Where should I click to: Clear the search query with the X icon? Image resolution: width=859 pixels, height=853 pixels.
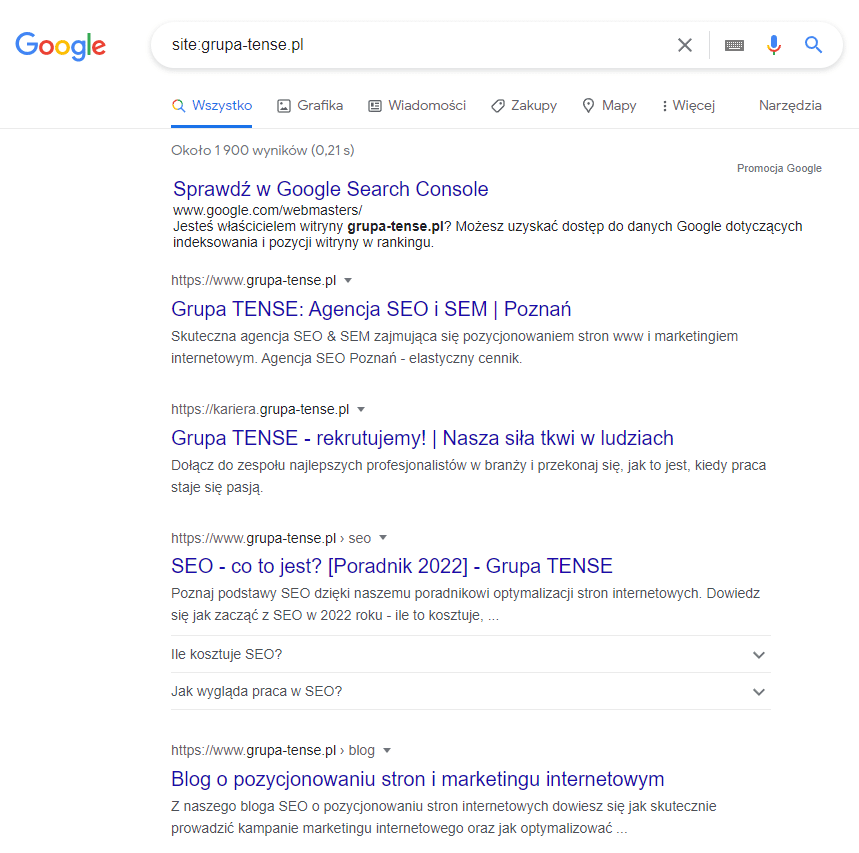click(x=685, y=45)
